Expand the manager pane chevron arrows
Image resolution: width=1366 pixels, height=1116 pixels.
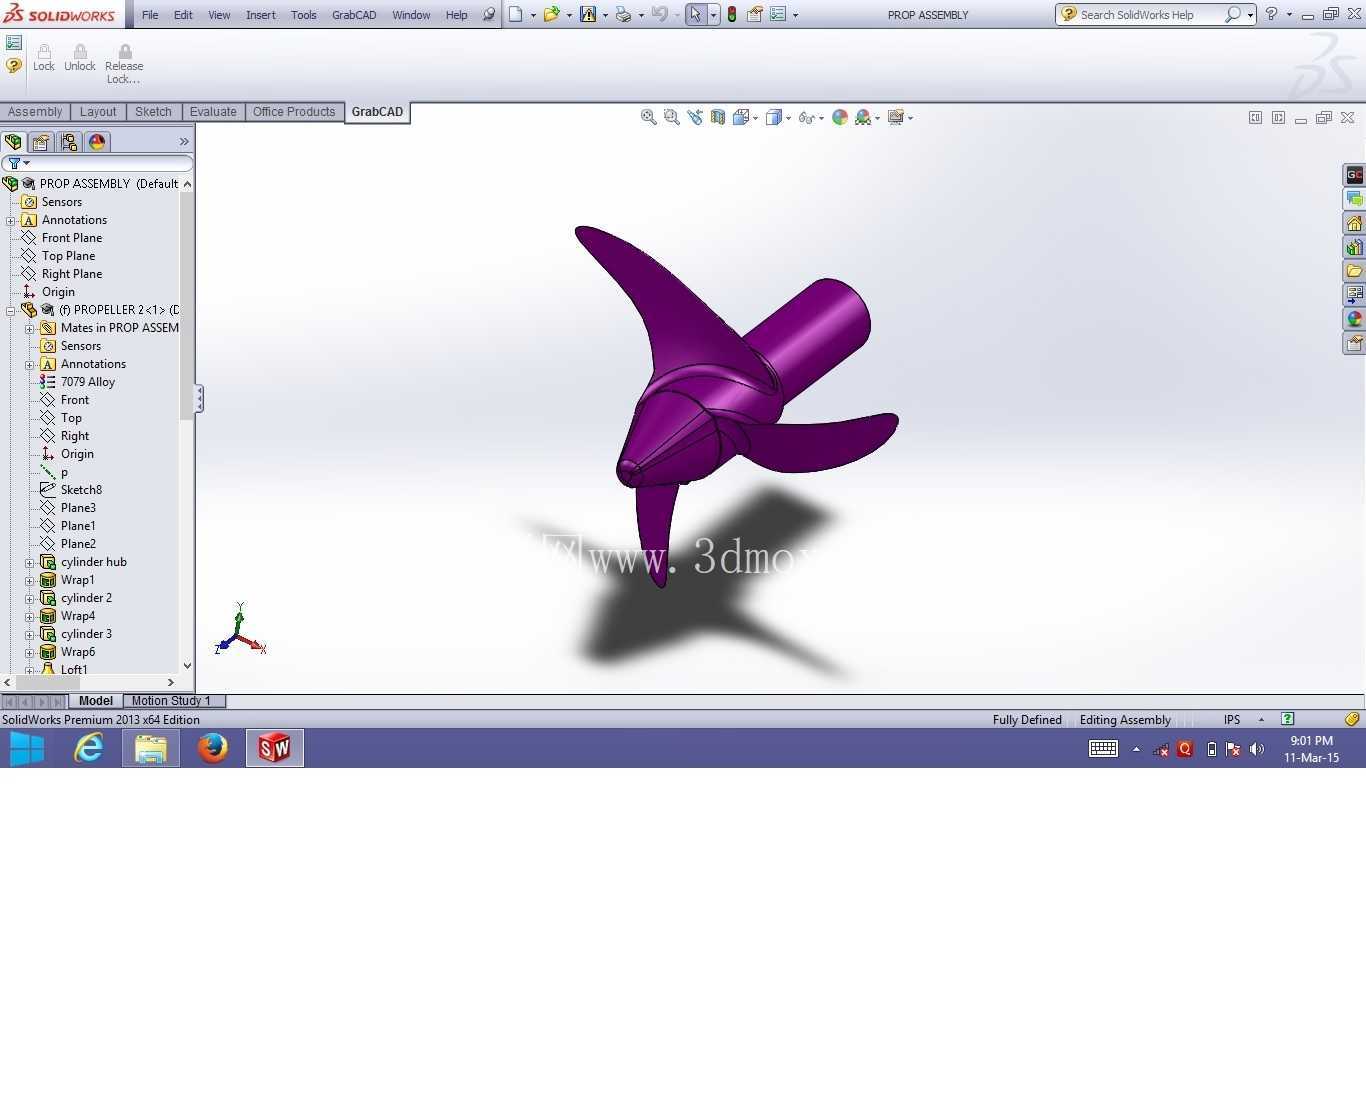pyautogui.click(x=184, y=142)
